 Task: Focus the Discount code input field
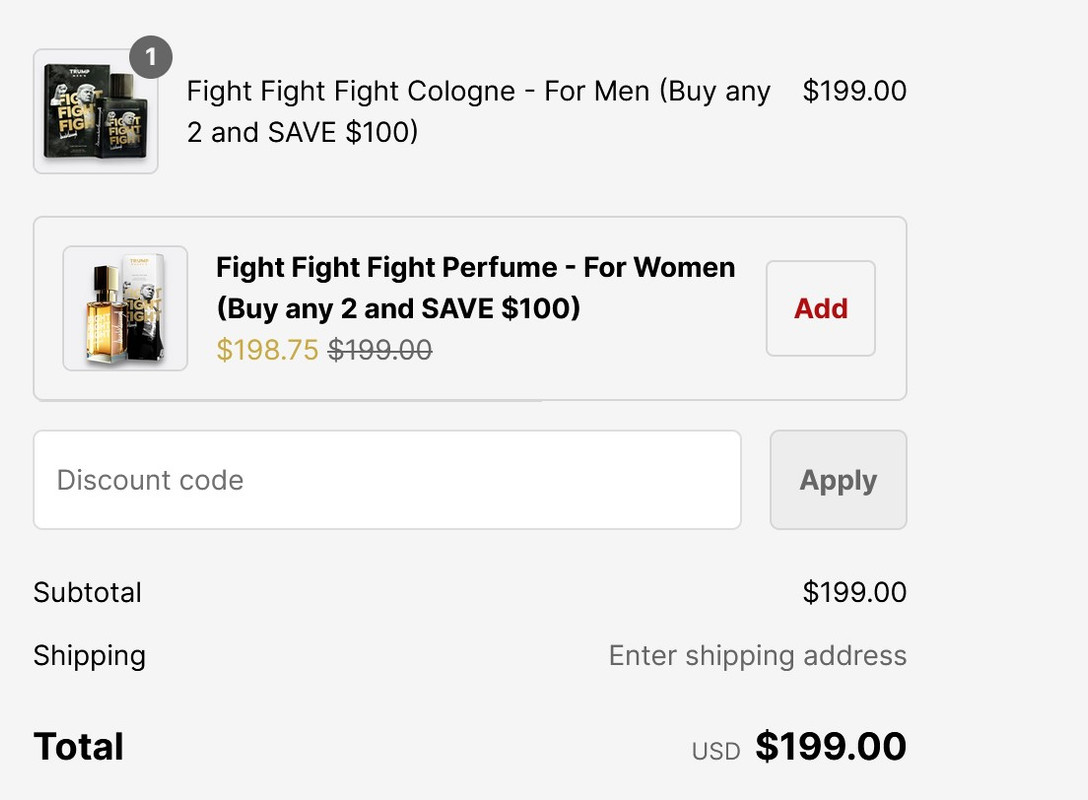click(x=387, y=480)
